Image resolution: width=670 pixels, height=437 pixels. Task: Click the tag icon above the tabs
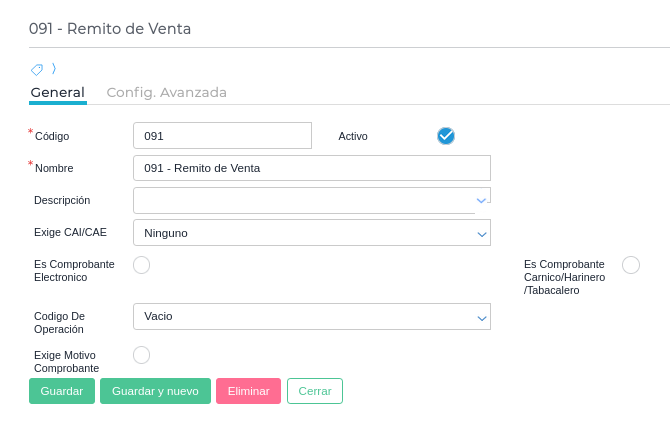[x=37, y=69]
